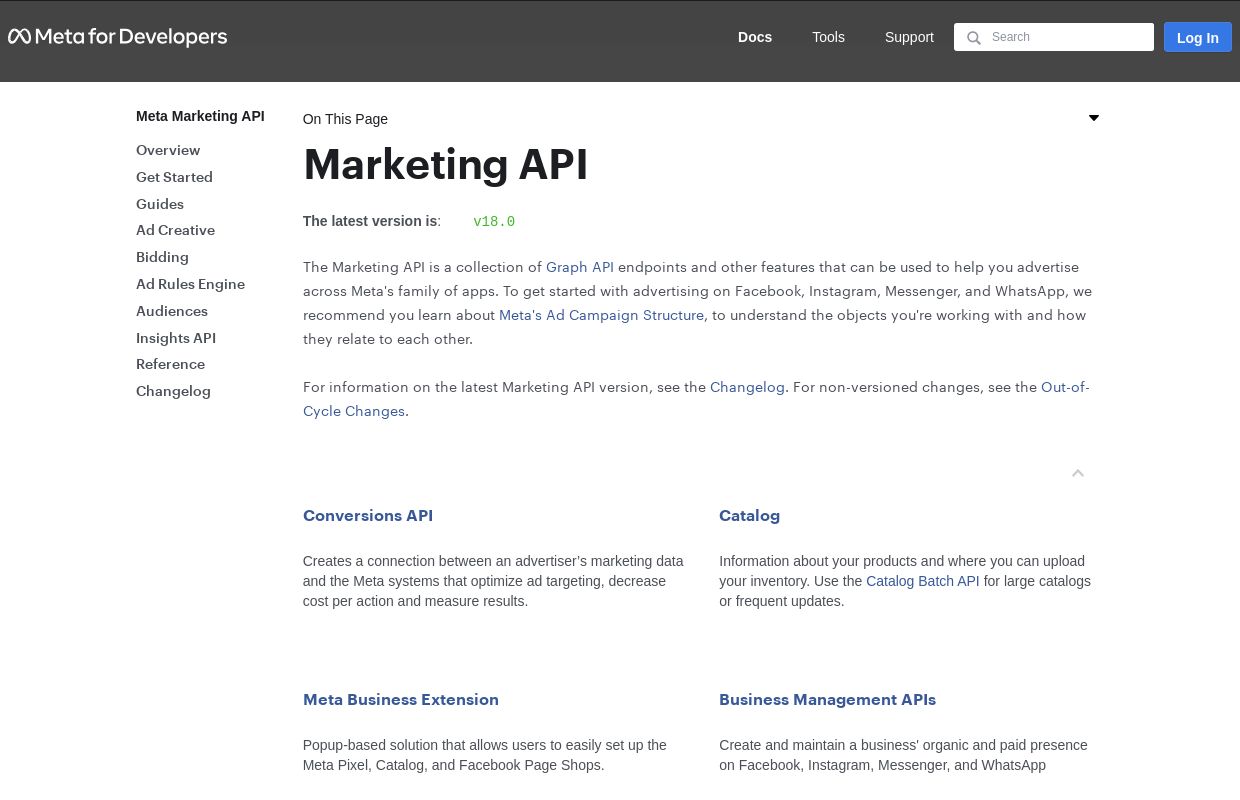Screen dimensions: 1240x800
Task: Go to Overview in the sidebar
Action: (x=168, y=150)
